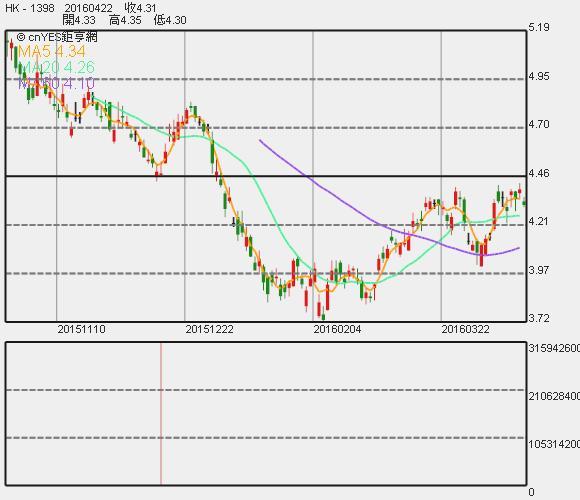The height and width of the screenshot is (500, 580).
Task: Select the 20151222 date label
Action: tap(209, 329)
